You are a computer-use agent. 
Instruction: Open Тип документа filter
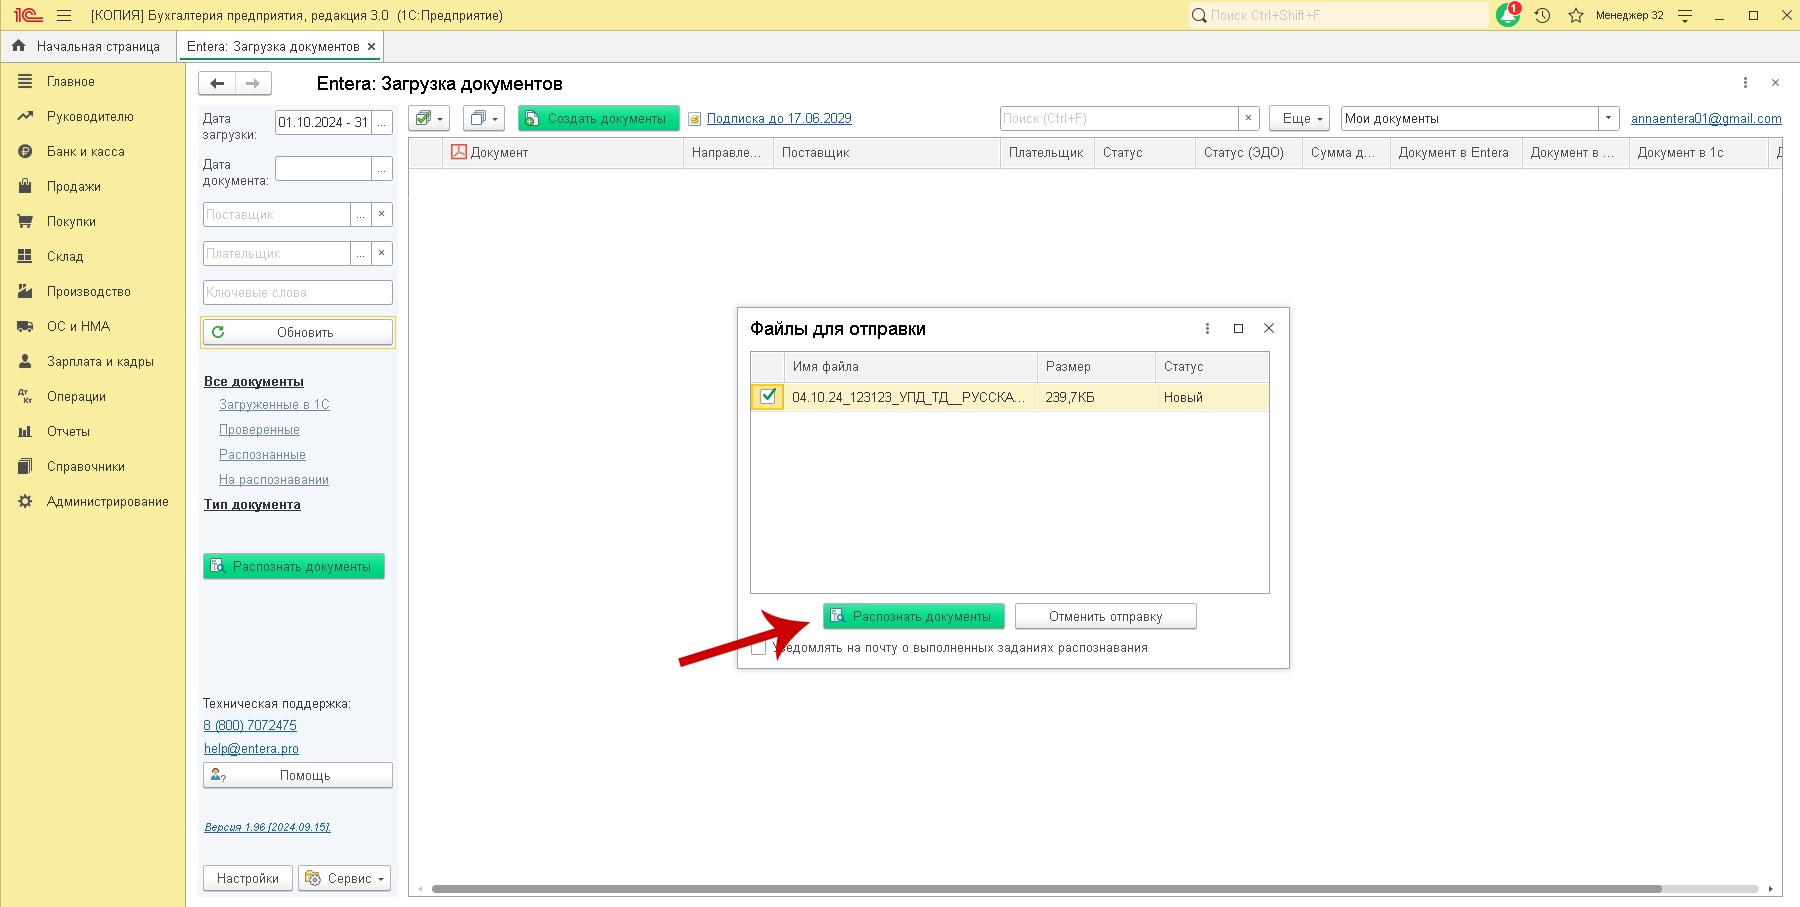pos(252,505)
